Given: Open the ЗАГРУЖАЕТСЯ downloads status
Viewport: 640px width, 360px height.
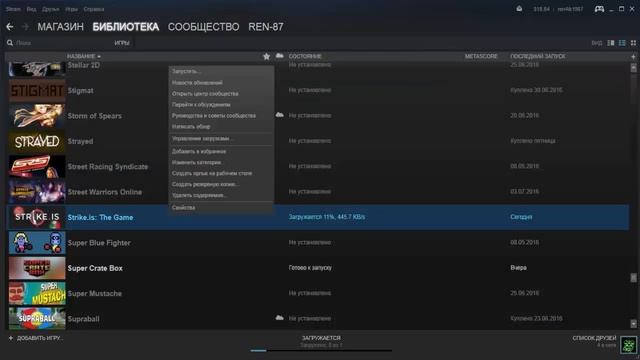Looking at the screenshot, I should pyautogui.click(x=321, y=338).
